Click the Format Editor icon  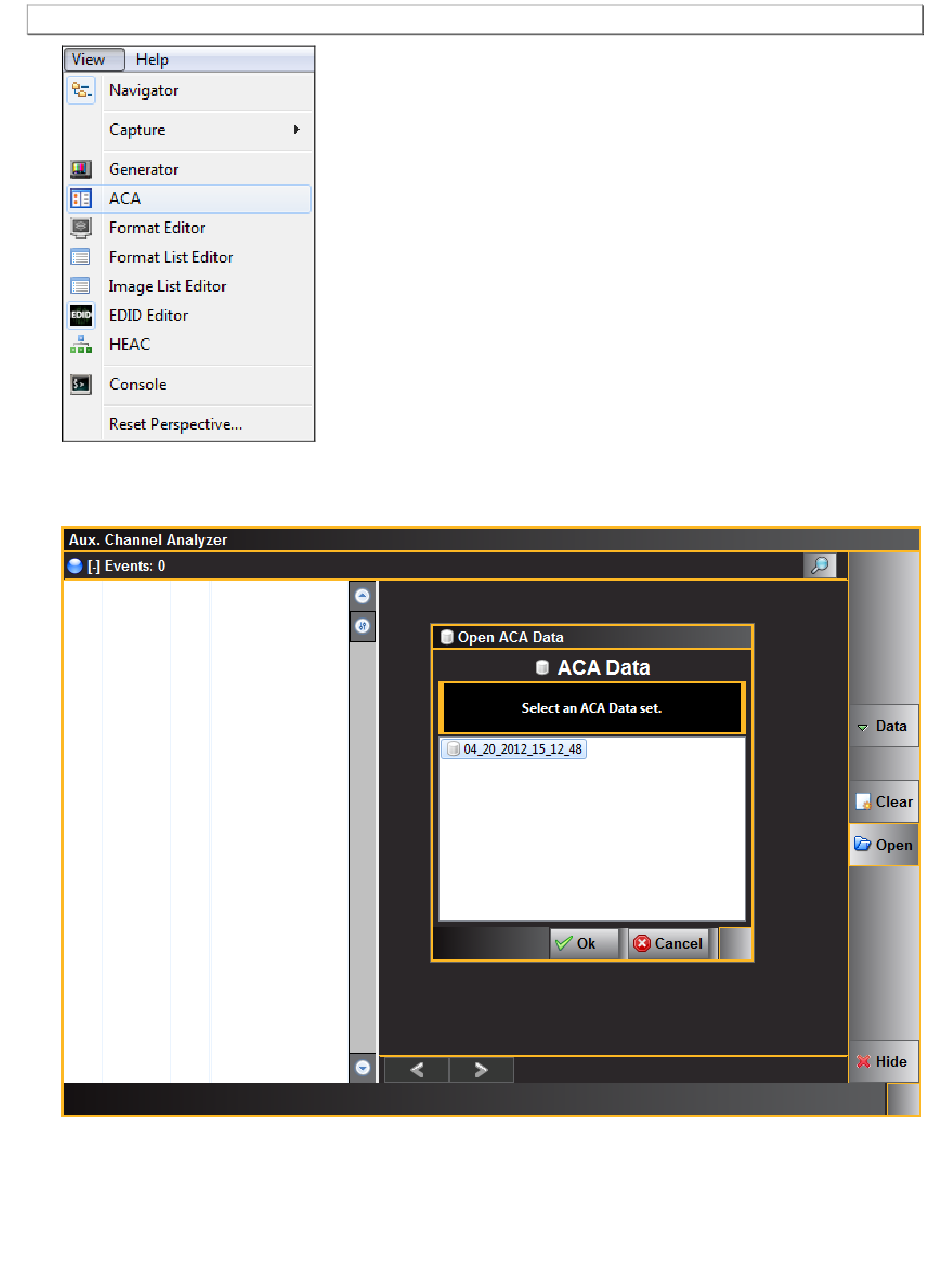pyautogui.click(x=81, y=228)
